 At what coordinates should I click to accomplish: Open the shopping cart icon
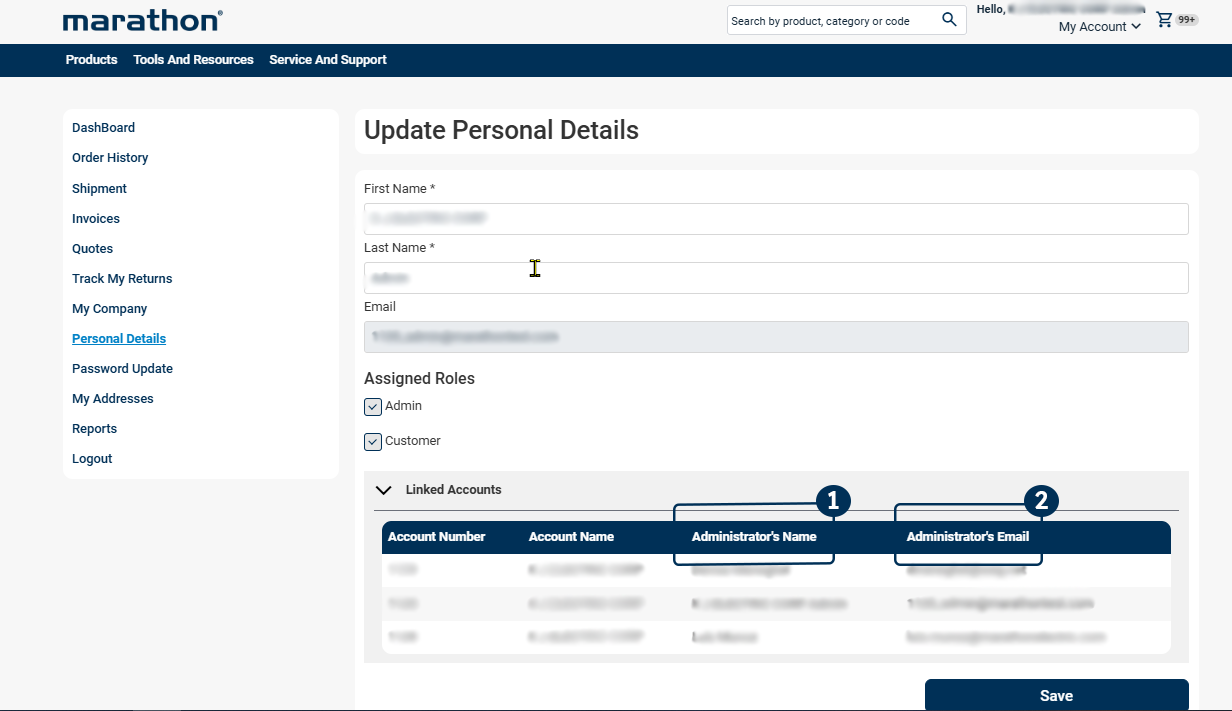click(1164, 20)
